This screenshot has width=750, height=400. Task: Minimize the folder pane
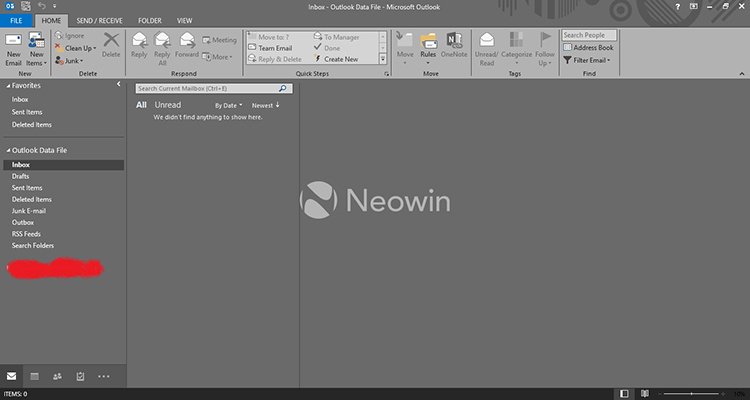[x=119, y=84]
